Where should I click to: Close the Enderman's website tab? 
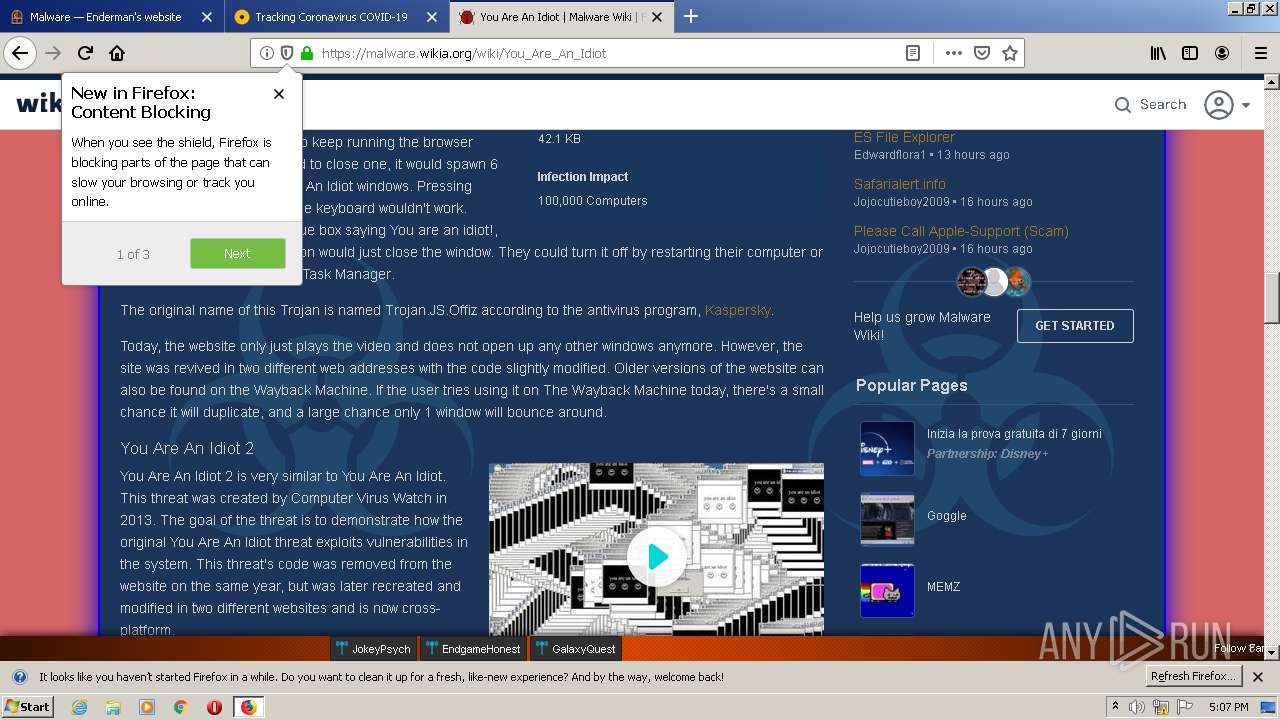click(x=206, y=17)
